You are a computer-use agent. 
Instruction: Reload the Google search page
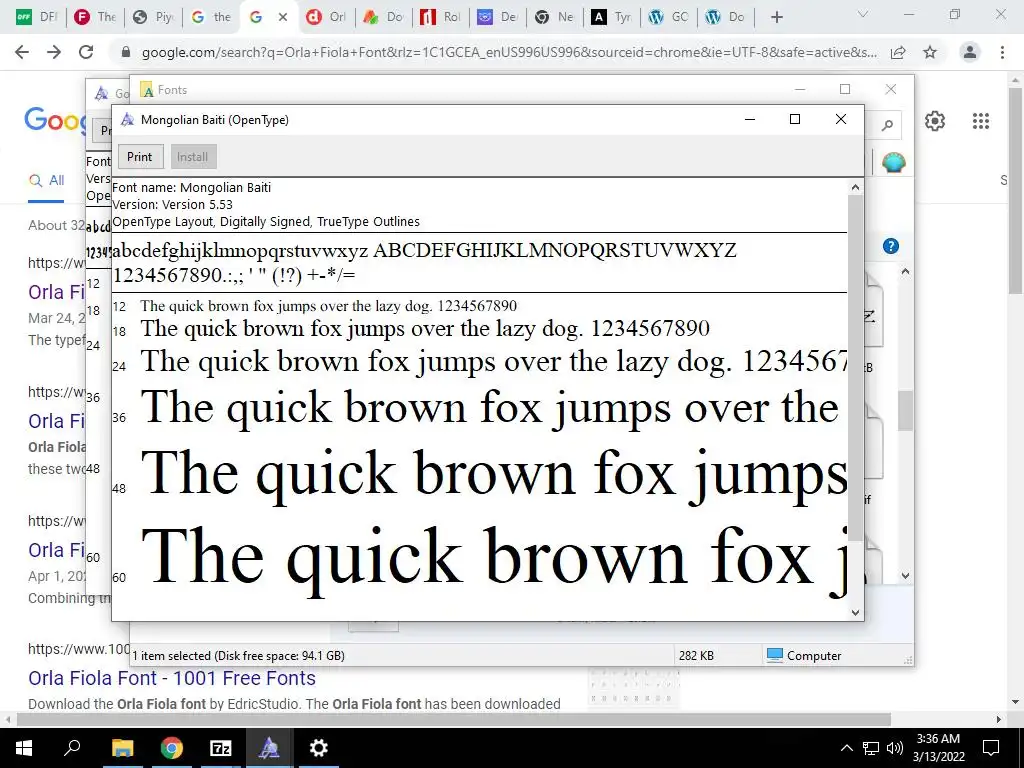(x=86, y=52)
